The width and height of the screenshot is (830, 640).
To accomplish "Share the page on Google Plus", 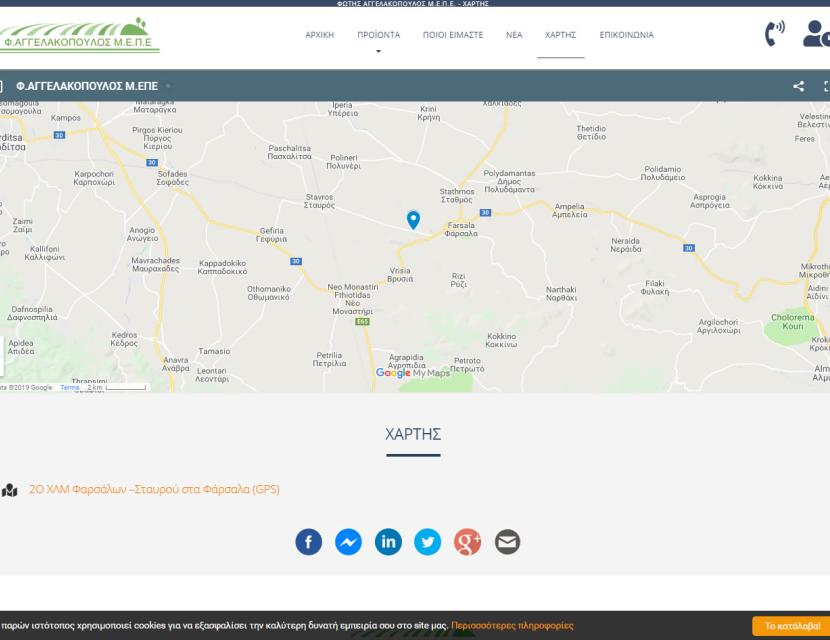I will (x=467, y=542).
